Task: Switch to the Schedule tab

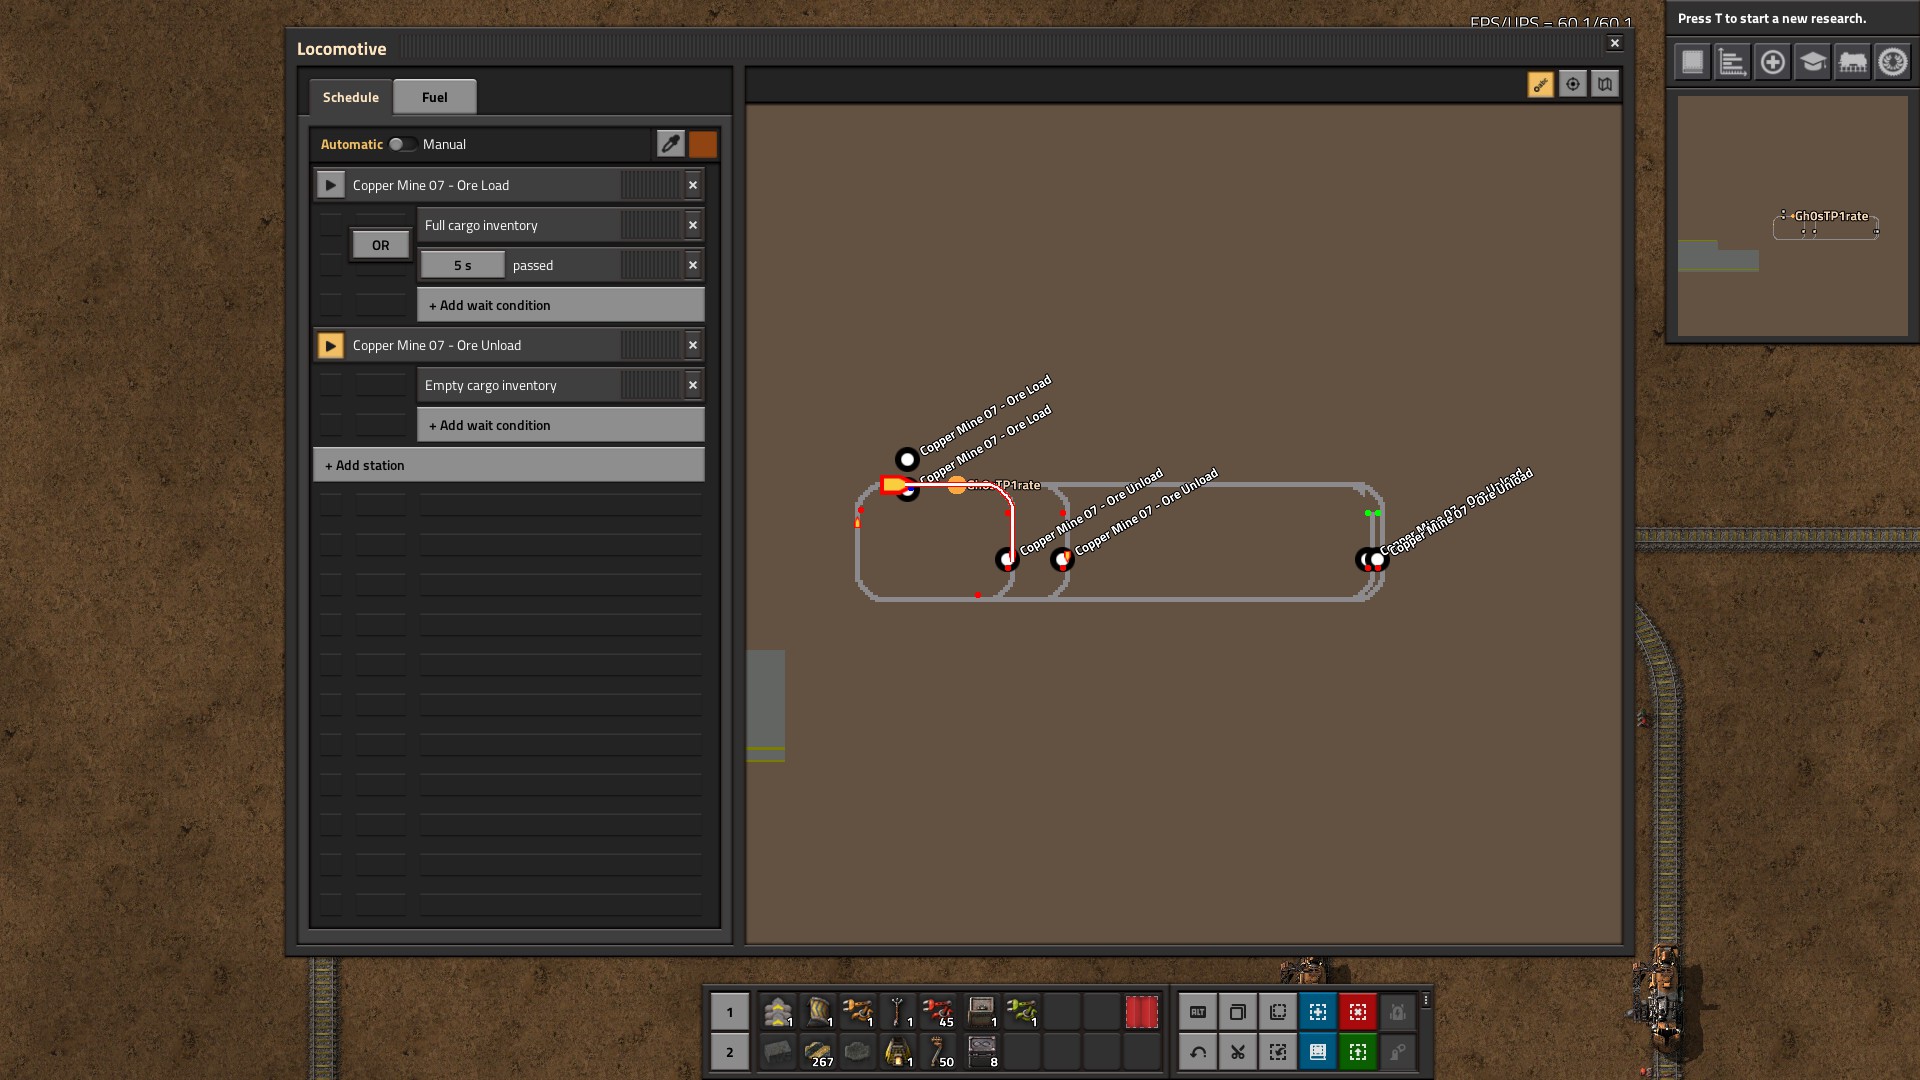Action: coord(351,97)
